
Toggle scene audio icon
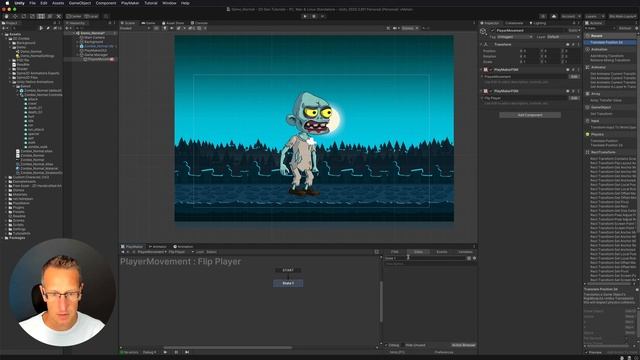click(x=171, y=28)
